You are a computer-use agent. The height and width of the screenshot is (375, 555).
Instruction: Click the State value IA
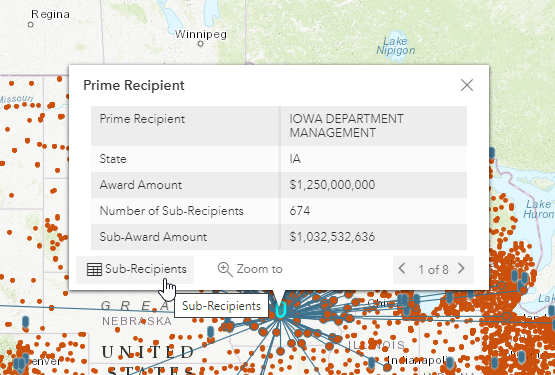coord(295,159)
